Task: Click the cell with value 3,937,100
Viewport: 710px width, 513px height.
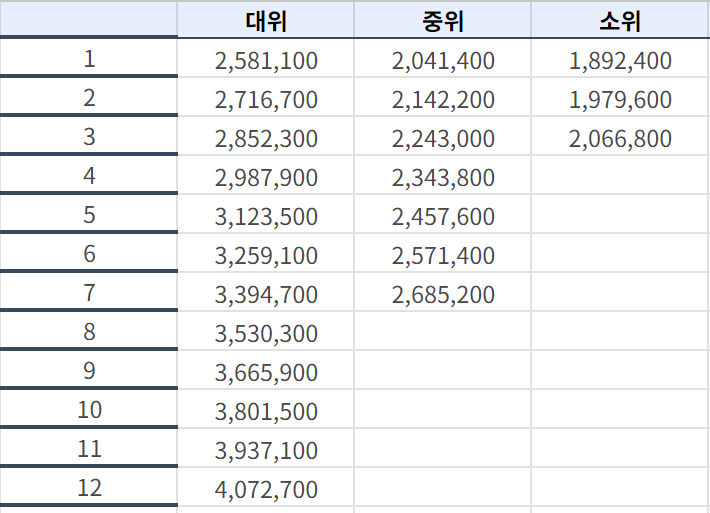Action: pyautogui.click(x=266, y=448)
